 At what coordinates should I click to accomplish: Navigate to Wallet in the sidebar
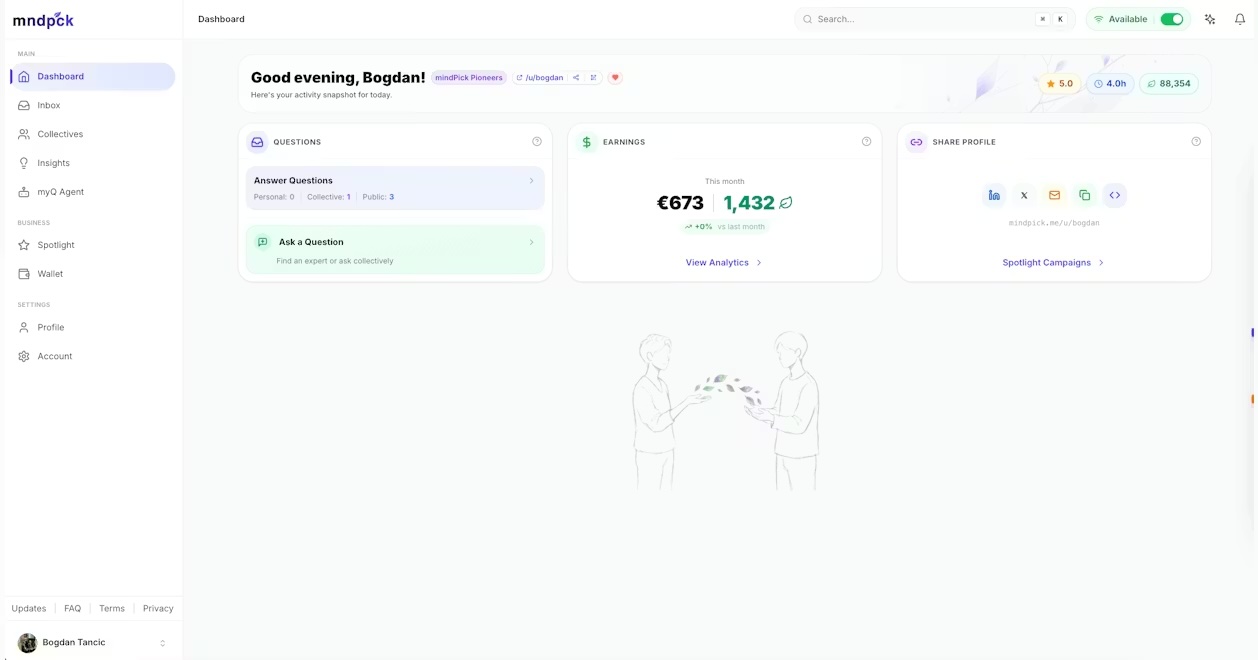tap(50, 273)
